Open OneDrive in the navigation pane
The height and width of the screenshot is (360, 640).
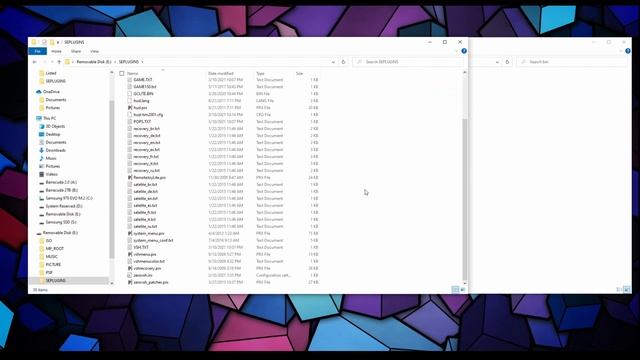[48, 92]
